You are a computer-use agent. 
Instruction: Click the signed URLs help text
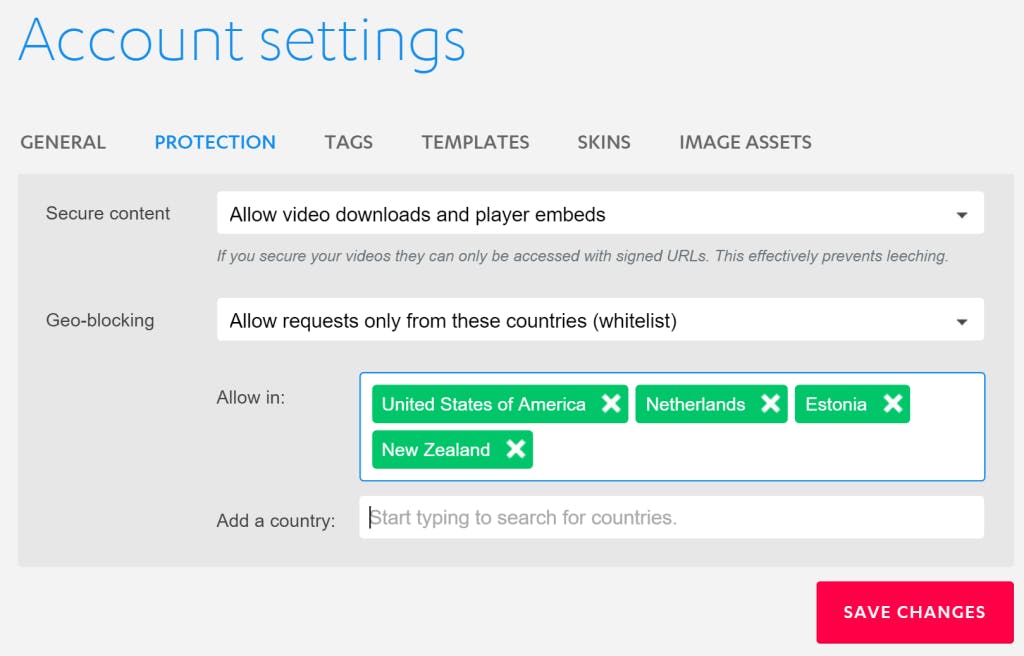(583, 256)
